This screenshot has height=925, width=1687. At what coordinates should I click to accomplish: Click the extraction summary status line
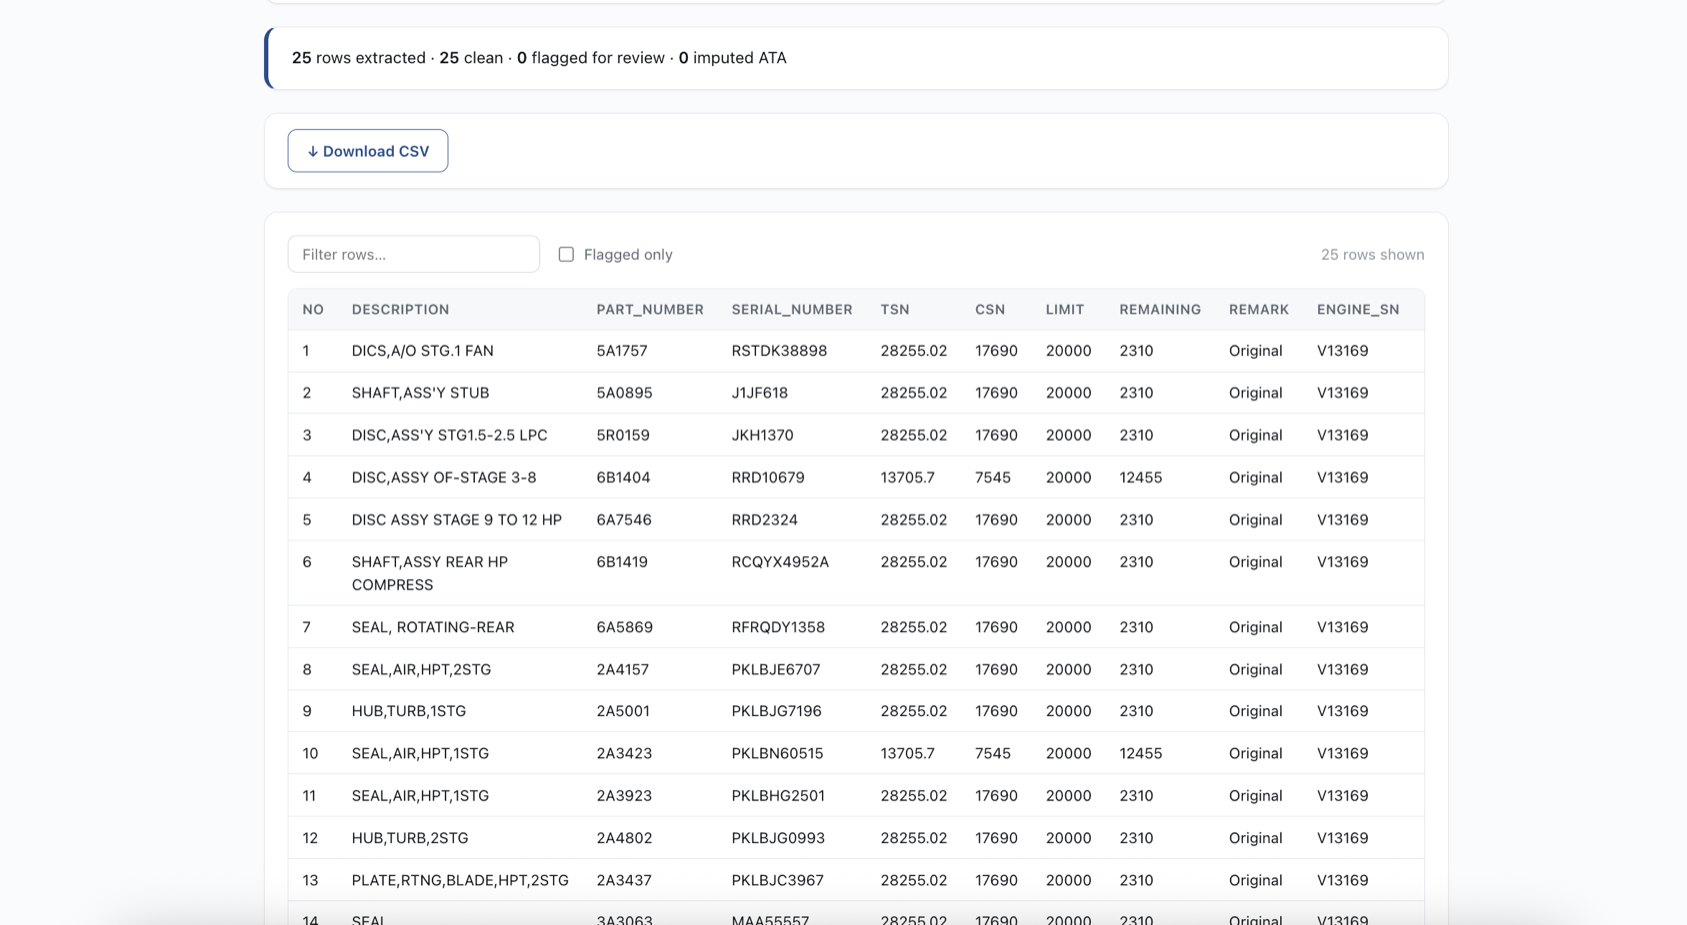click(539, 58)
